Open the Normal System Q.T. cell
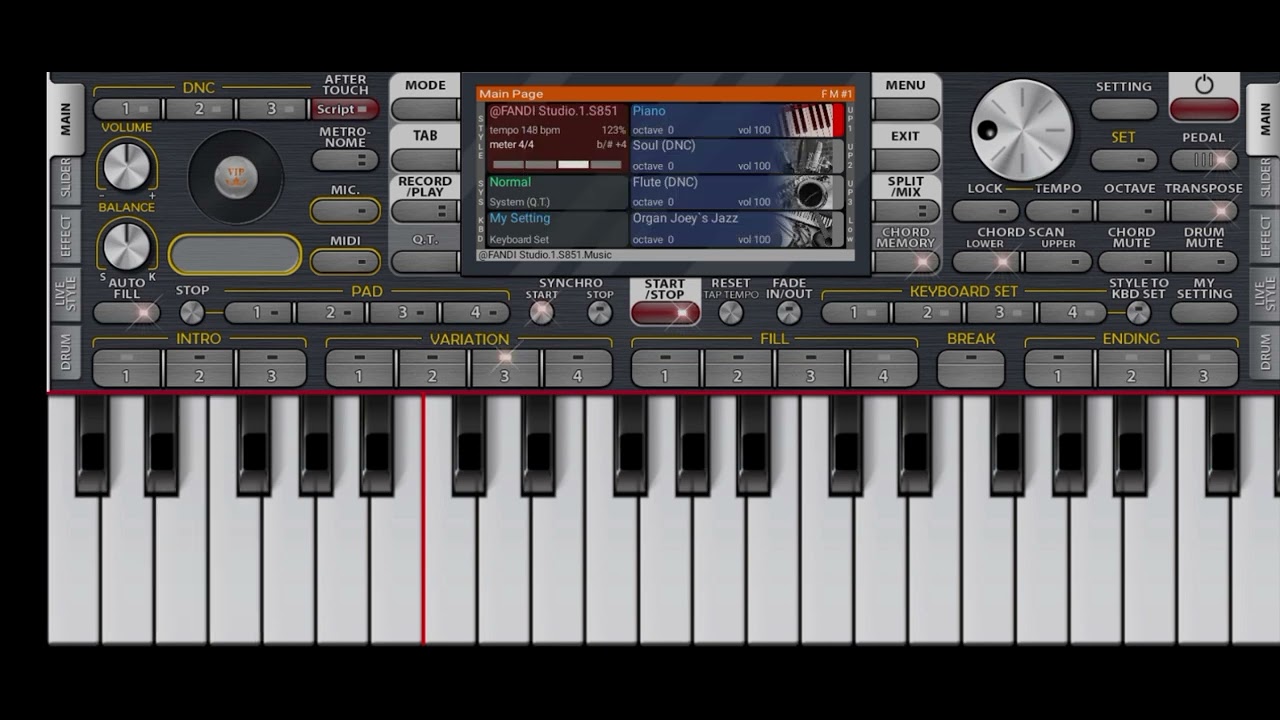Screen dimensions: 1280x720 pyautogui.click(x=557, y=192)
